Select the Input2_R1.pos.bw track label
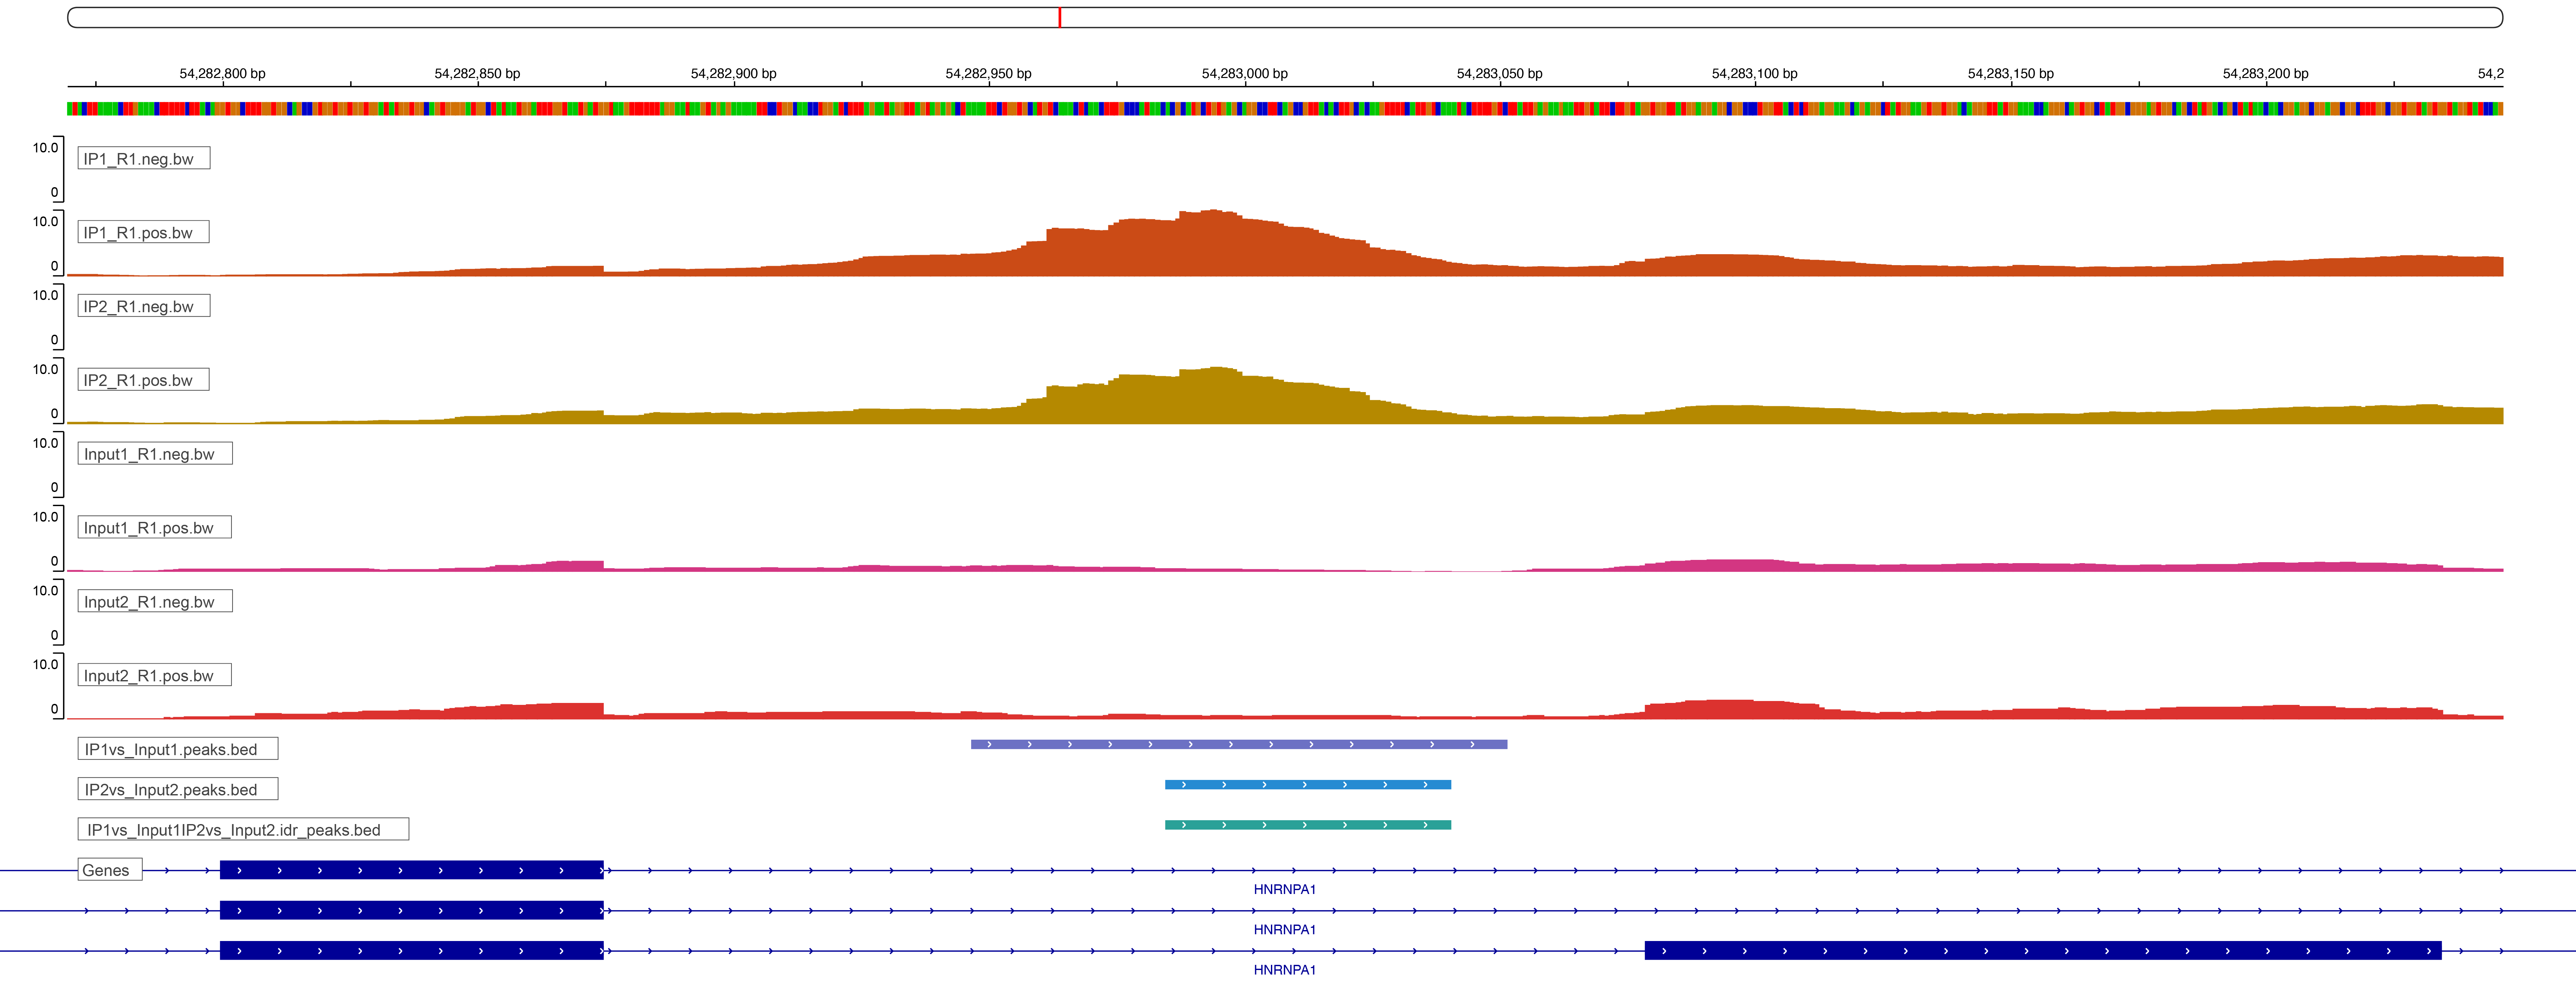 coord(155,675)
